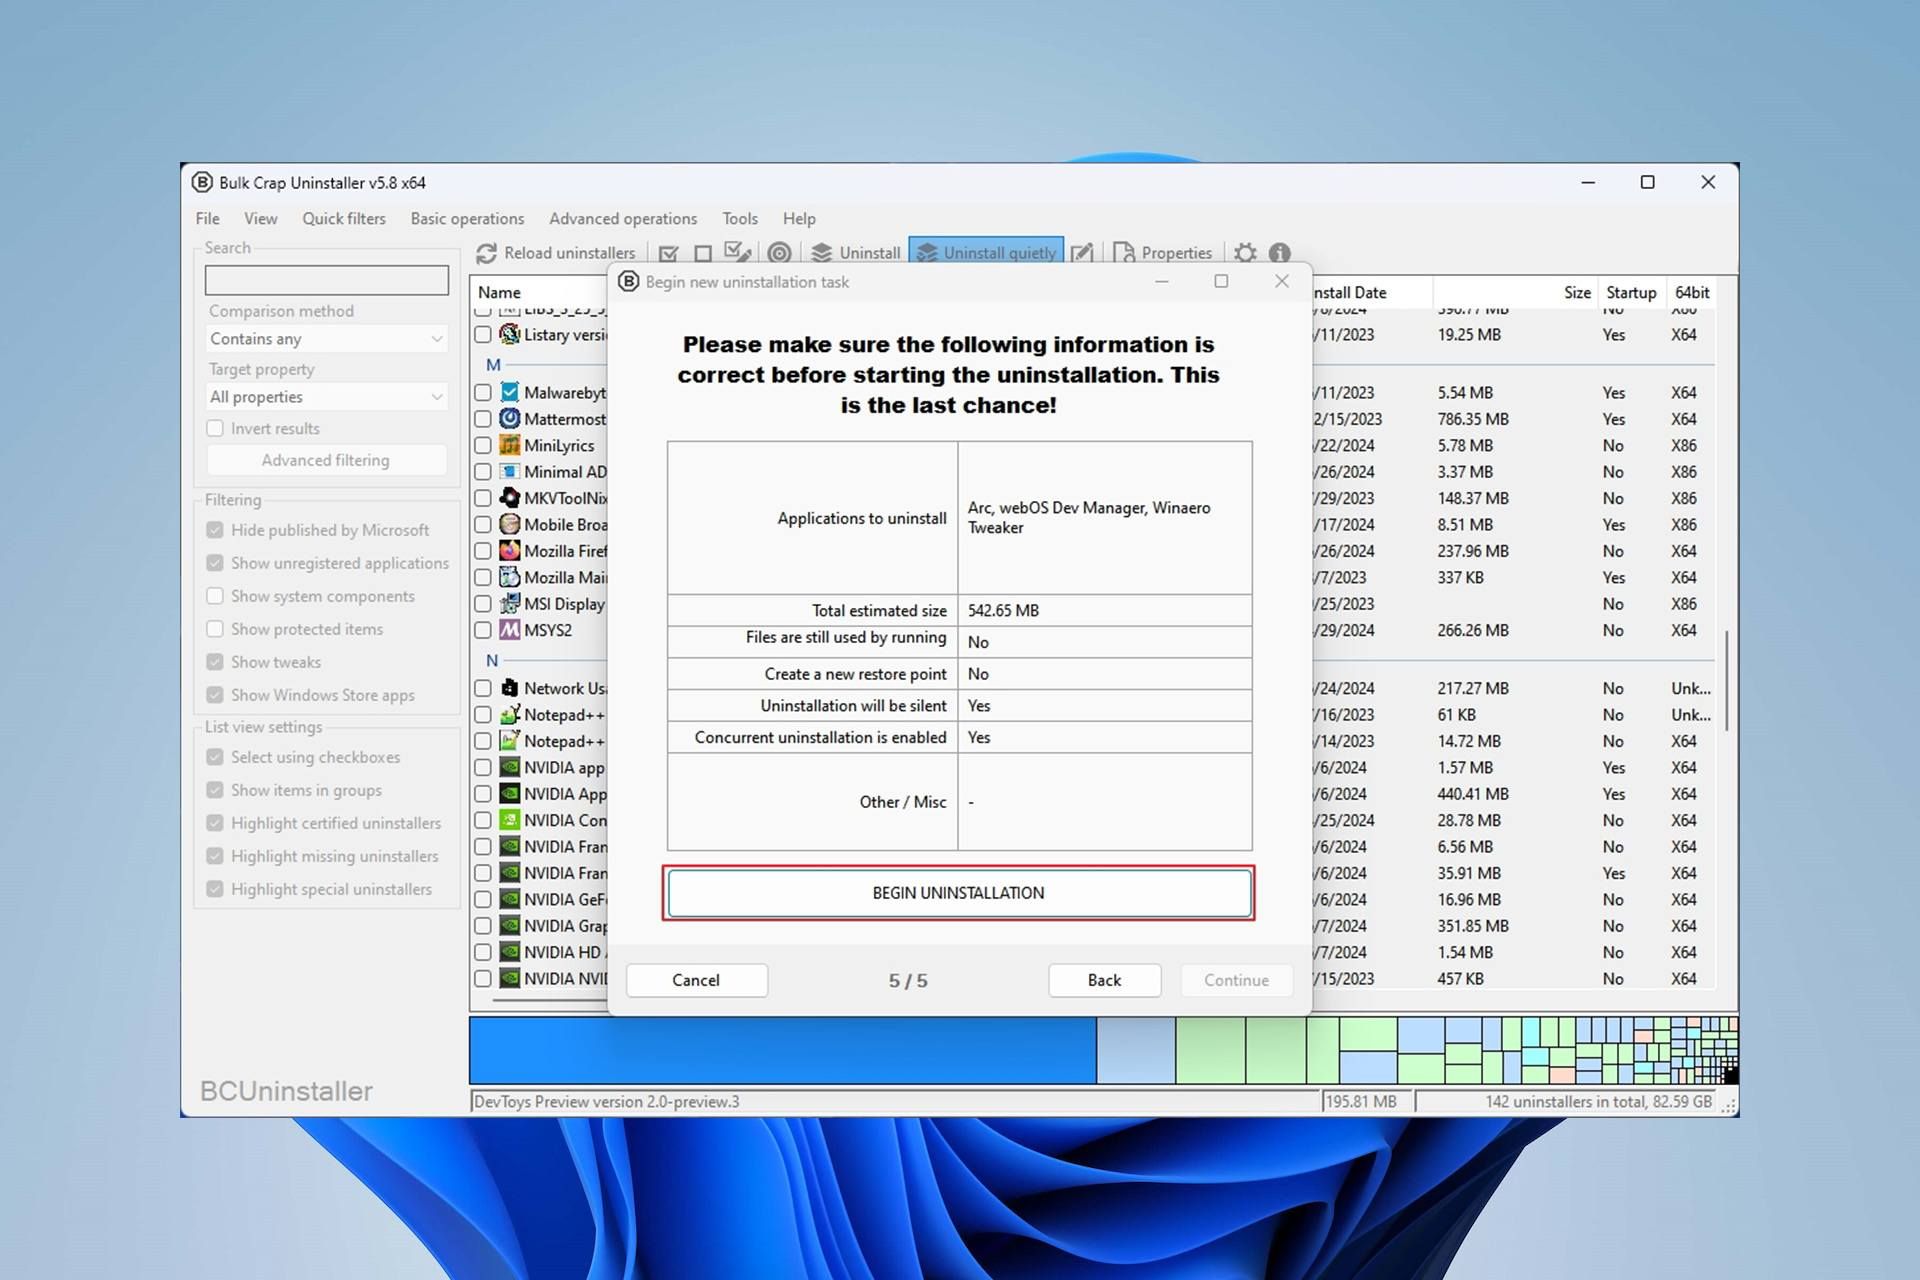Open settings via the gear toolbar icon
Viewport: 1920px width, 1280px height.
[1245, 254]
